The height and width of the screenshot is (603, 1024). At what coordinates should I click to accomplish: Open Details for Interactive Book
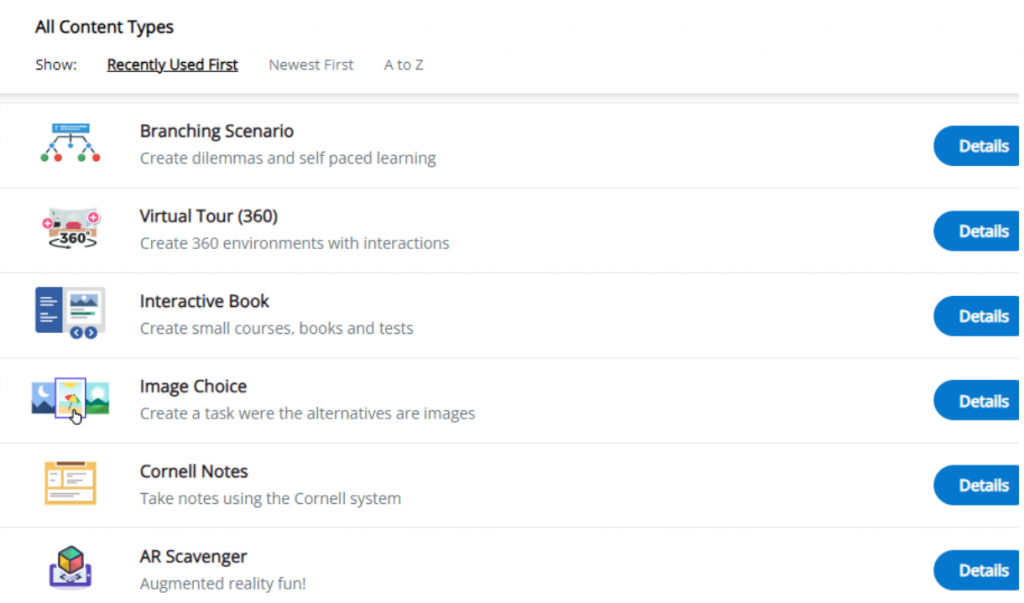click(x=977, y=316)
